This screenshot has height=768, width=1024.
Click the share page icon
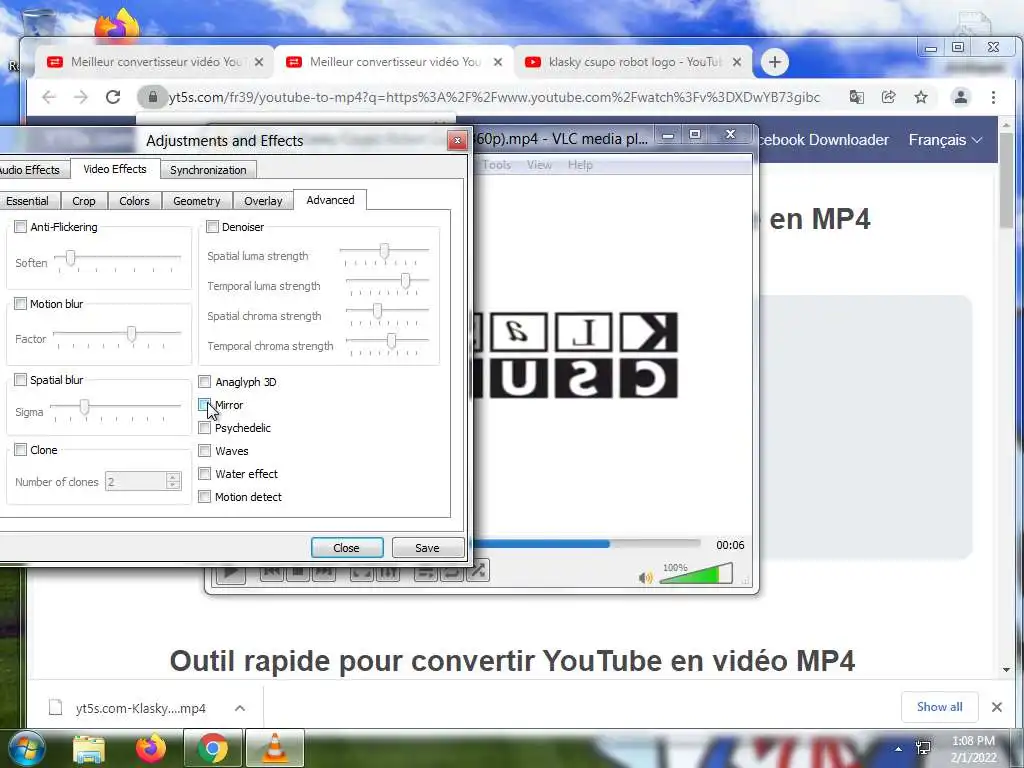(888, 97)
